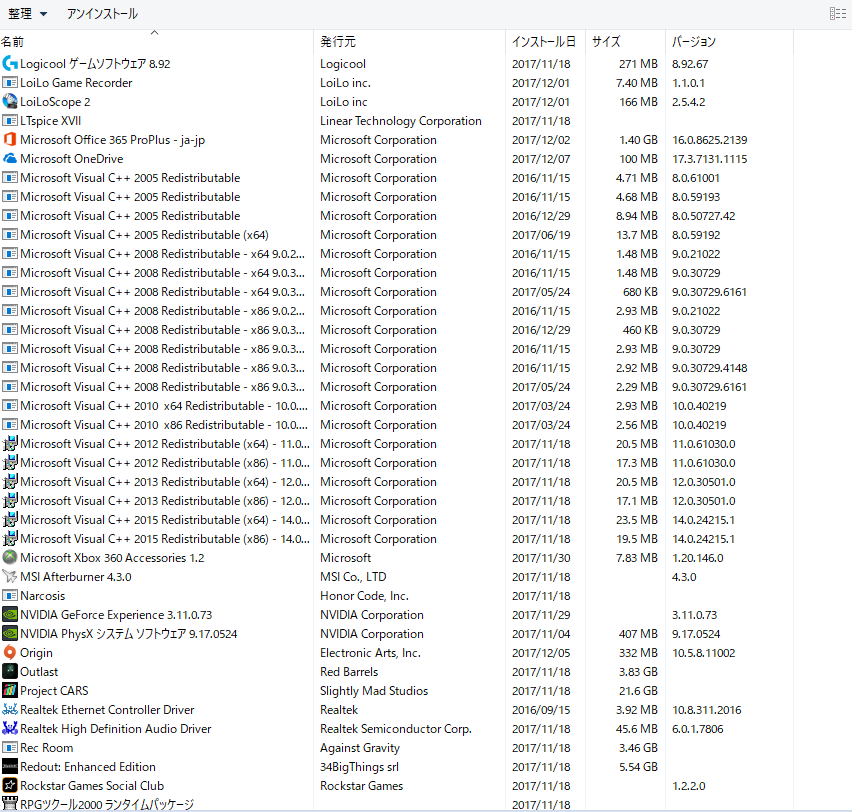The image size is (852, 812).
Task: Click install date 2017/06/19
Action: pyautogui.click(x=541, y=235)
